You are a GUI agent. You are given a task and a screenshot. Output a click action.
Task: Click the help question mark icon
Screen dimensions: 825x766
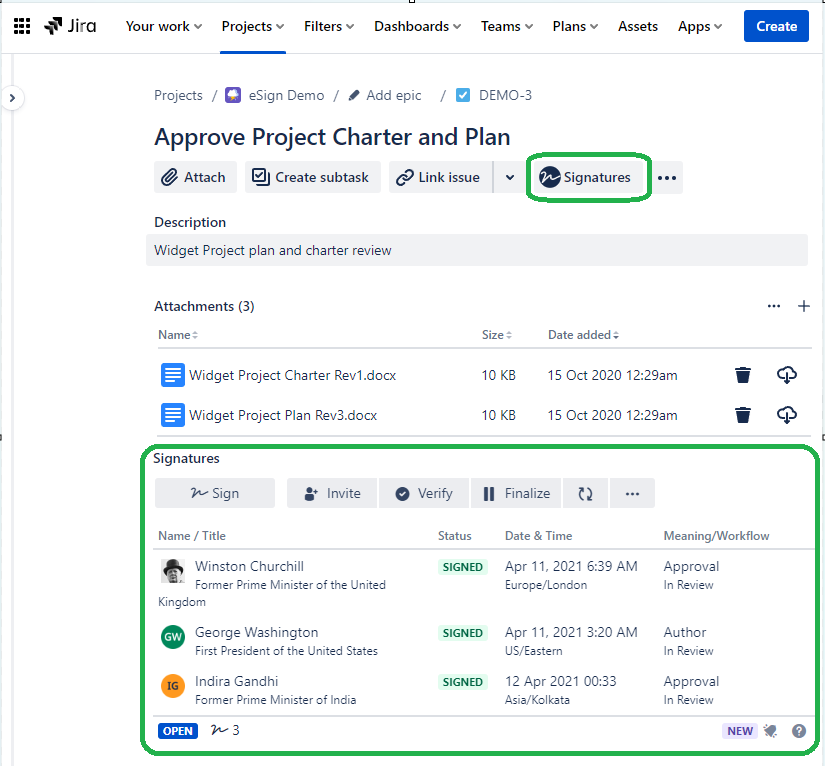(799, 731)
